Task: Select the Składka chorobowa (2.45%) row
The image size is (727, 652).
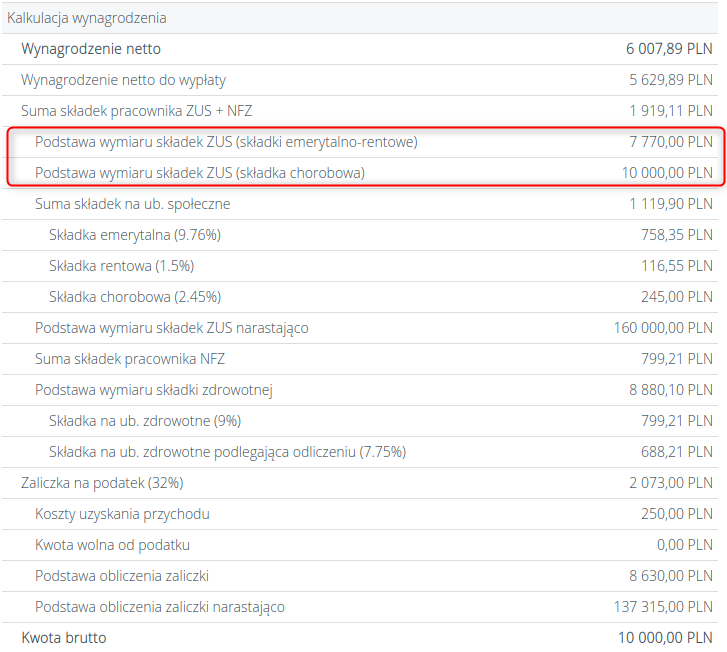Action: tap(134, 297)
